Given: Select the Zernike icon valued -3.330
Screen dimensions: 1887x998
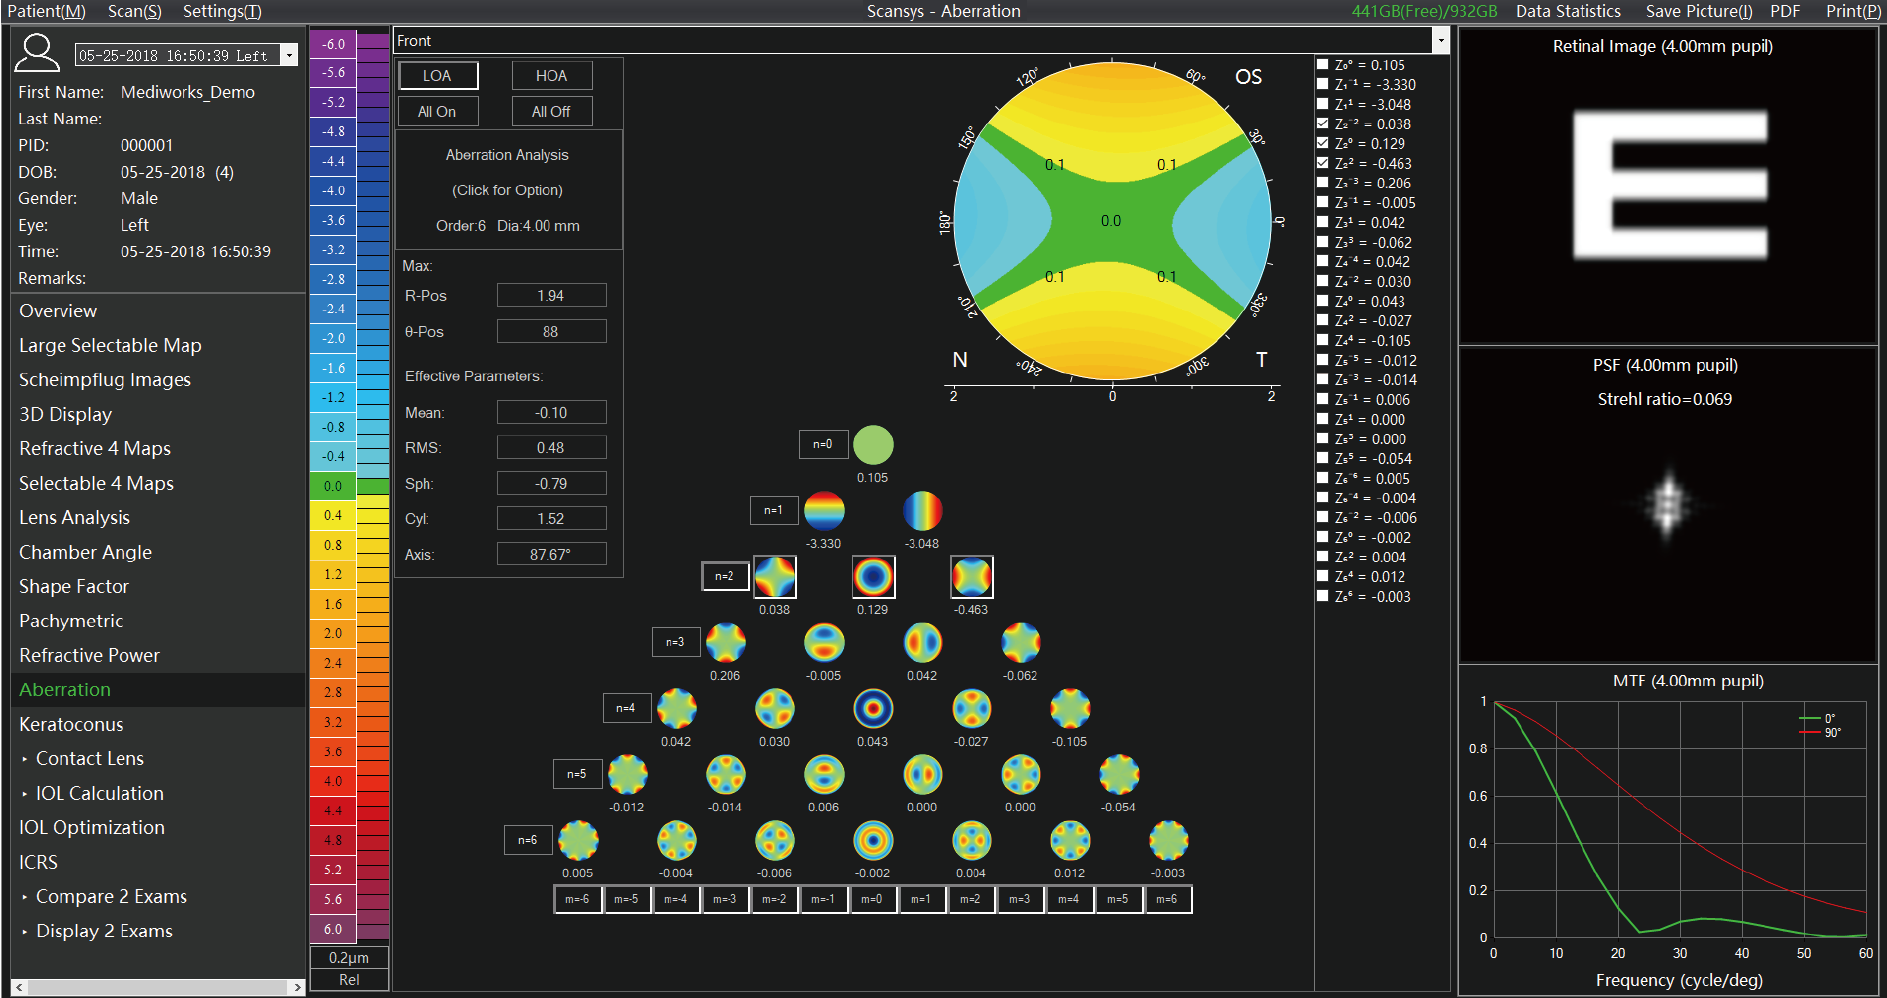Looking at the screenshot, I should point(824,511).
